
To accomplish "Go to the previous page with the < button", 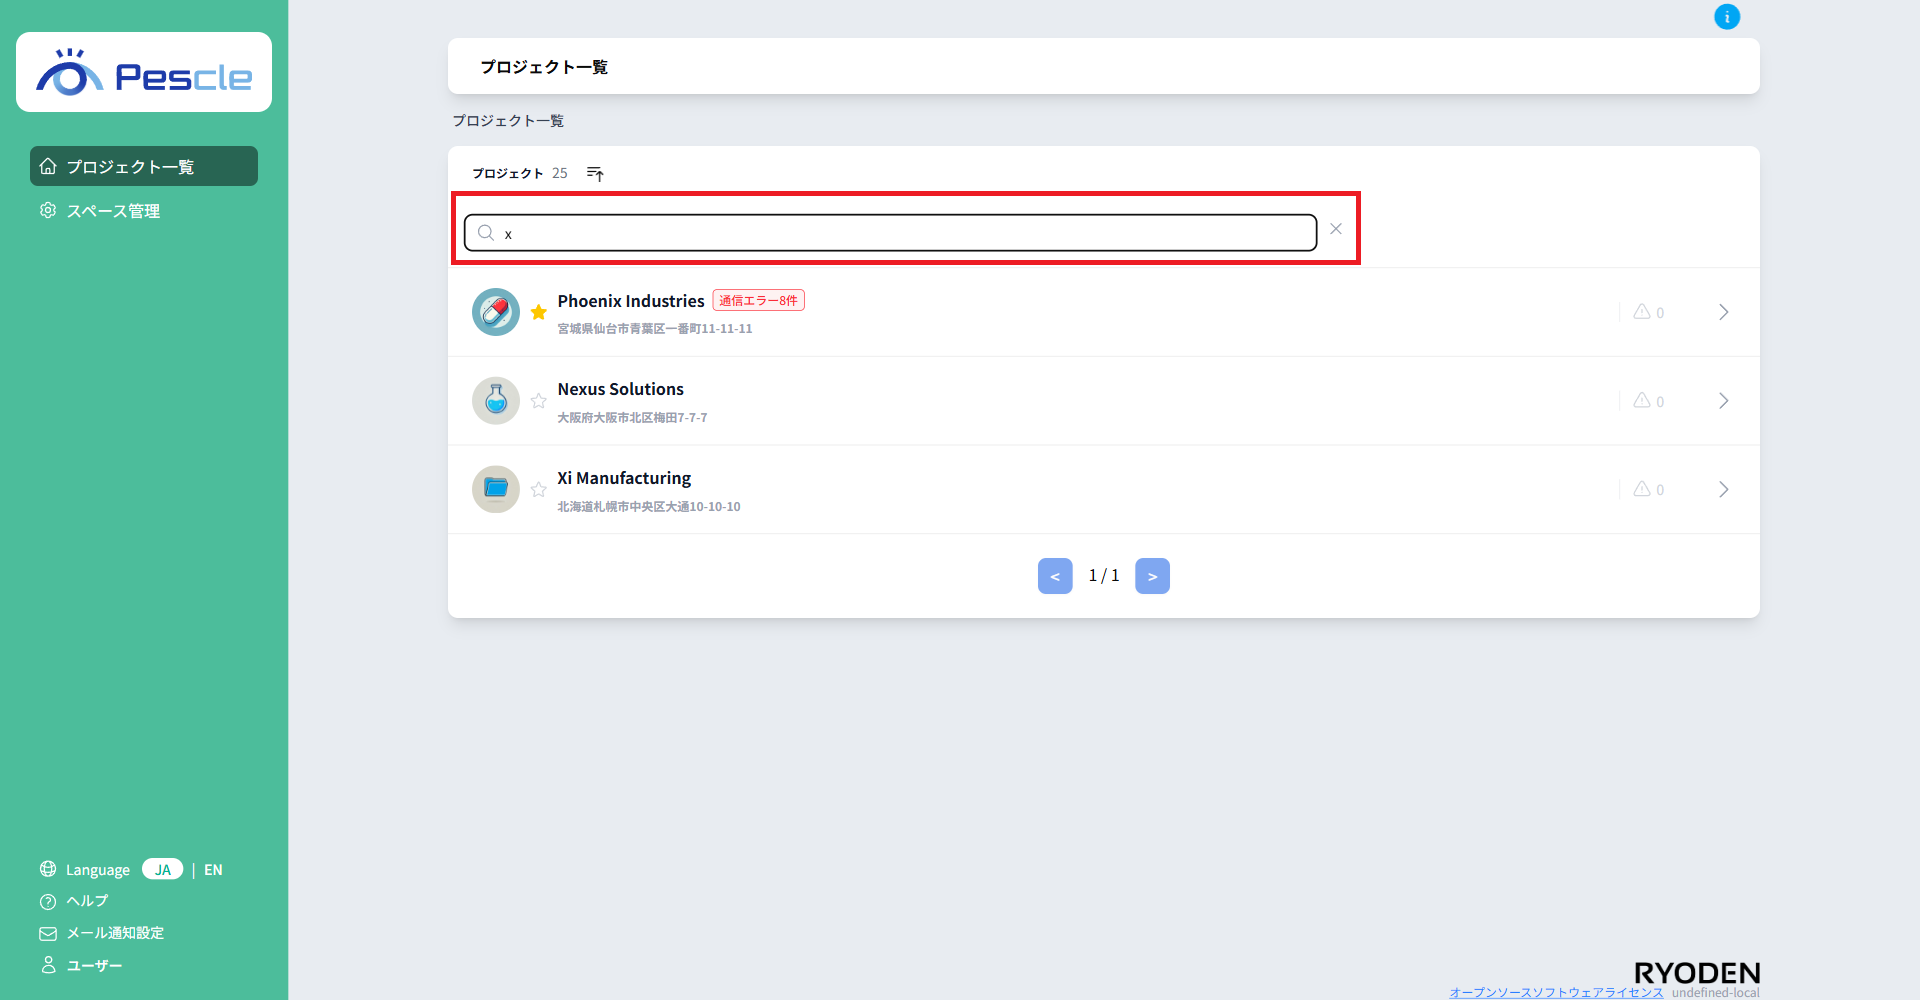I will [x=1055, y=576].
